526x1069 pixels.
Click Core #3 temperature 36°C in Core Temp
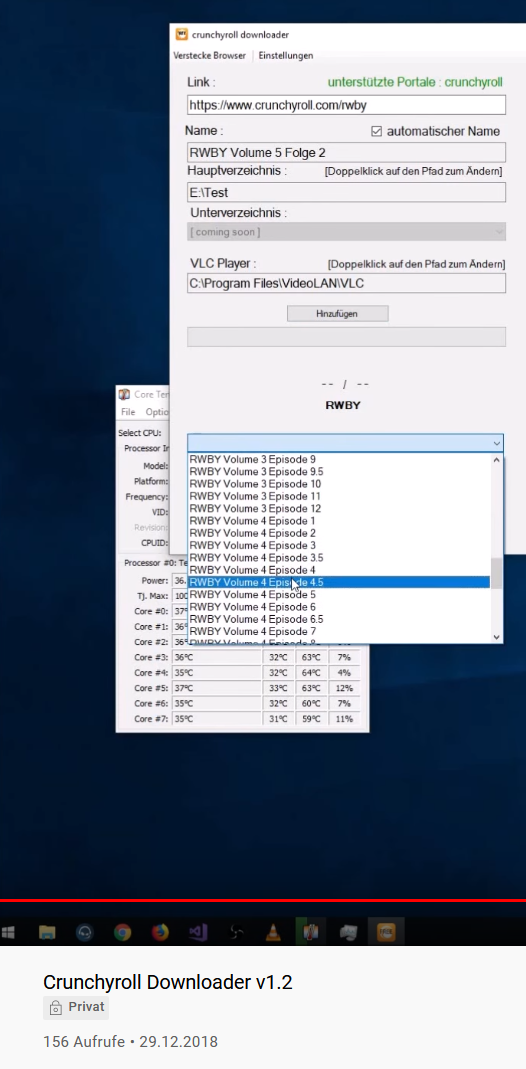(x=183, y=657)
